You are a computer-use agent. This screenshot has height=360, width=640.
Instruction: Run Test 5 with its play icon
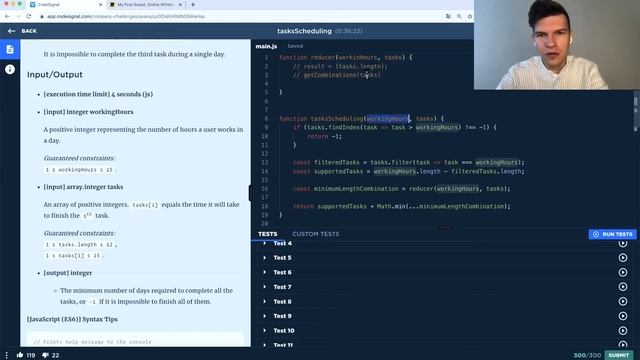coord(623,258)
